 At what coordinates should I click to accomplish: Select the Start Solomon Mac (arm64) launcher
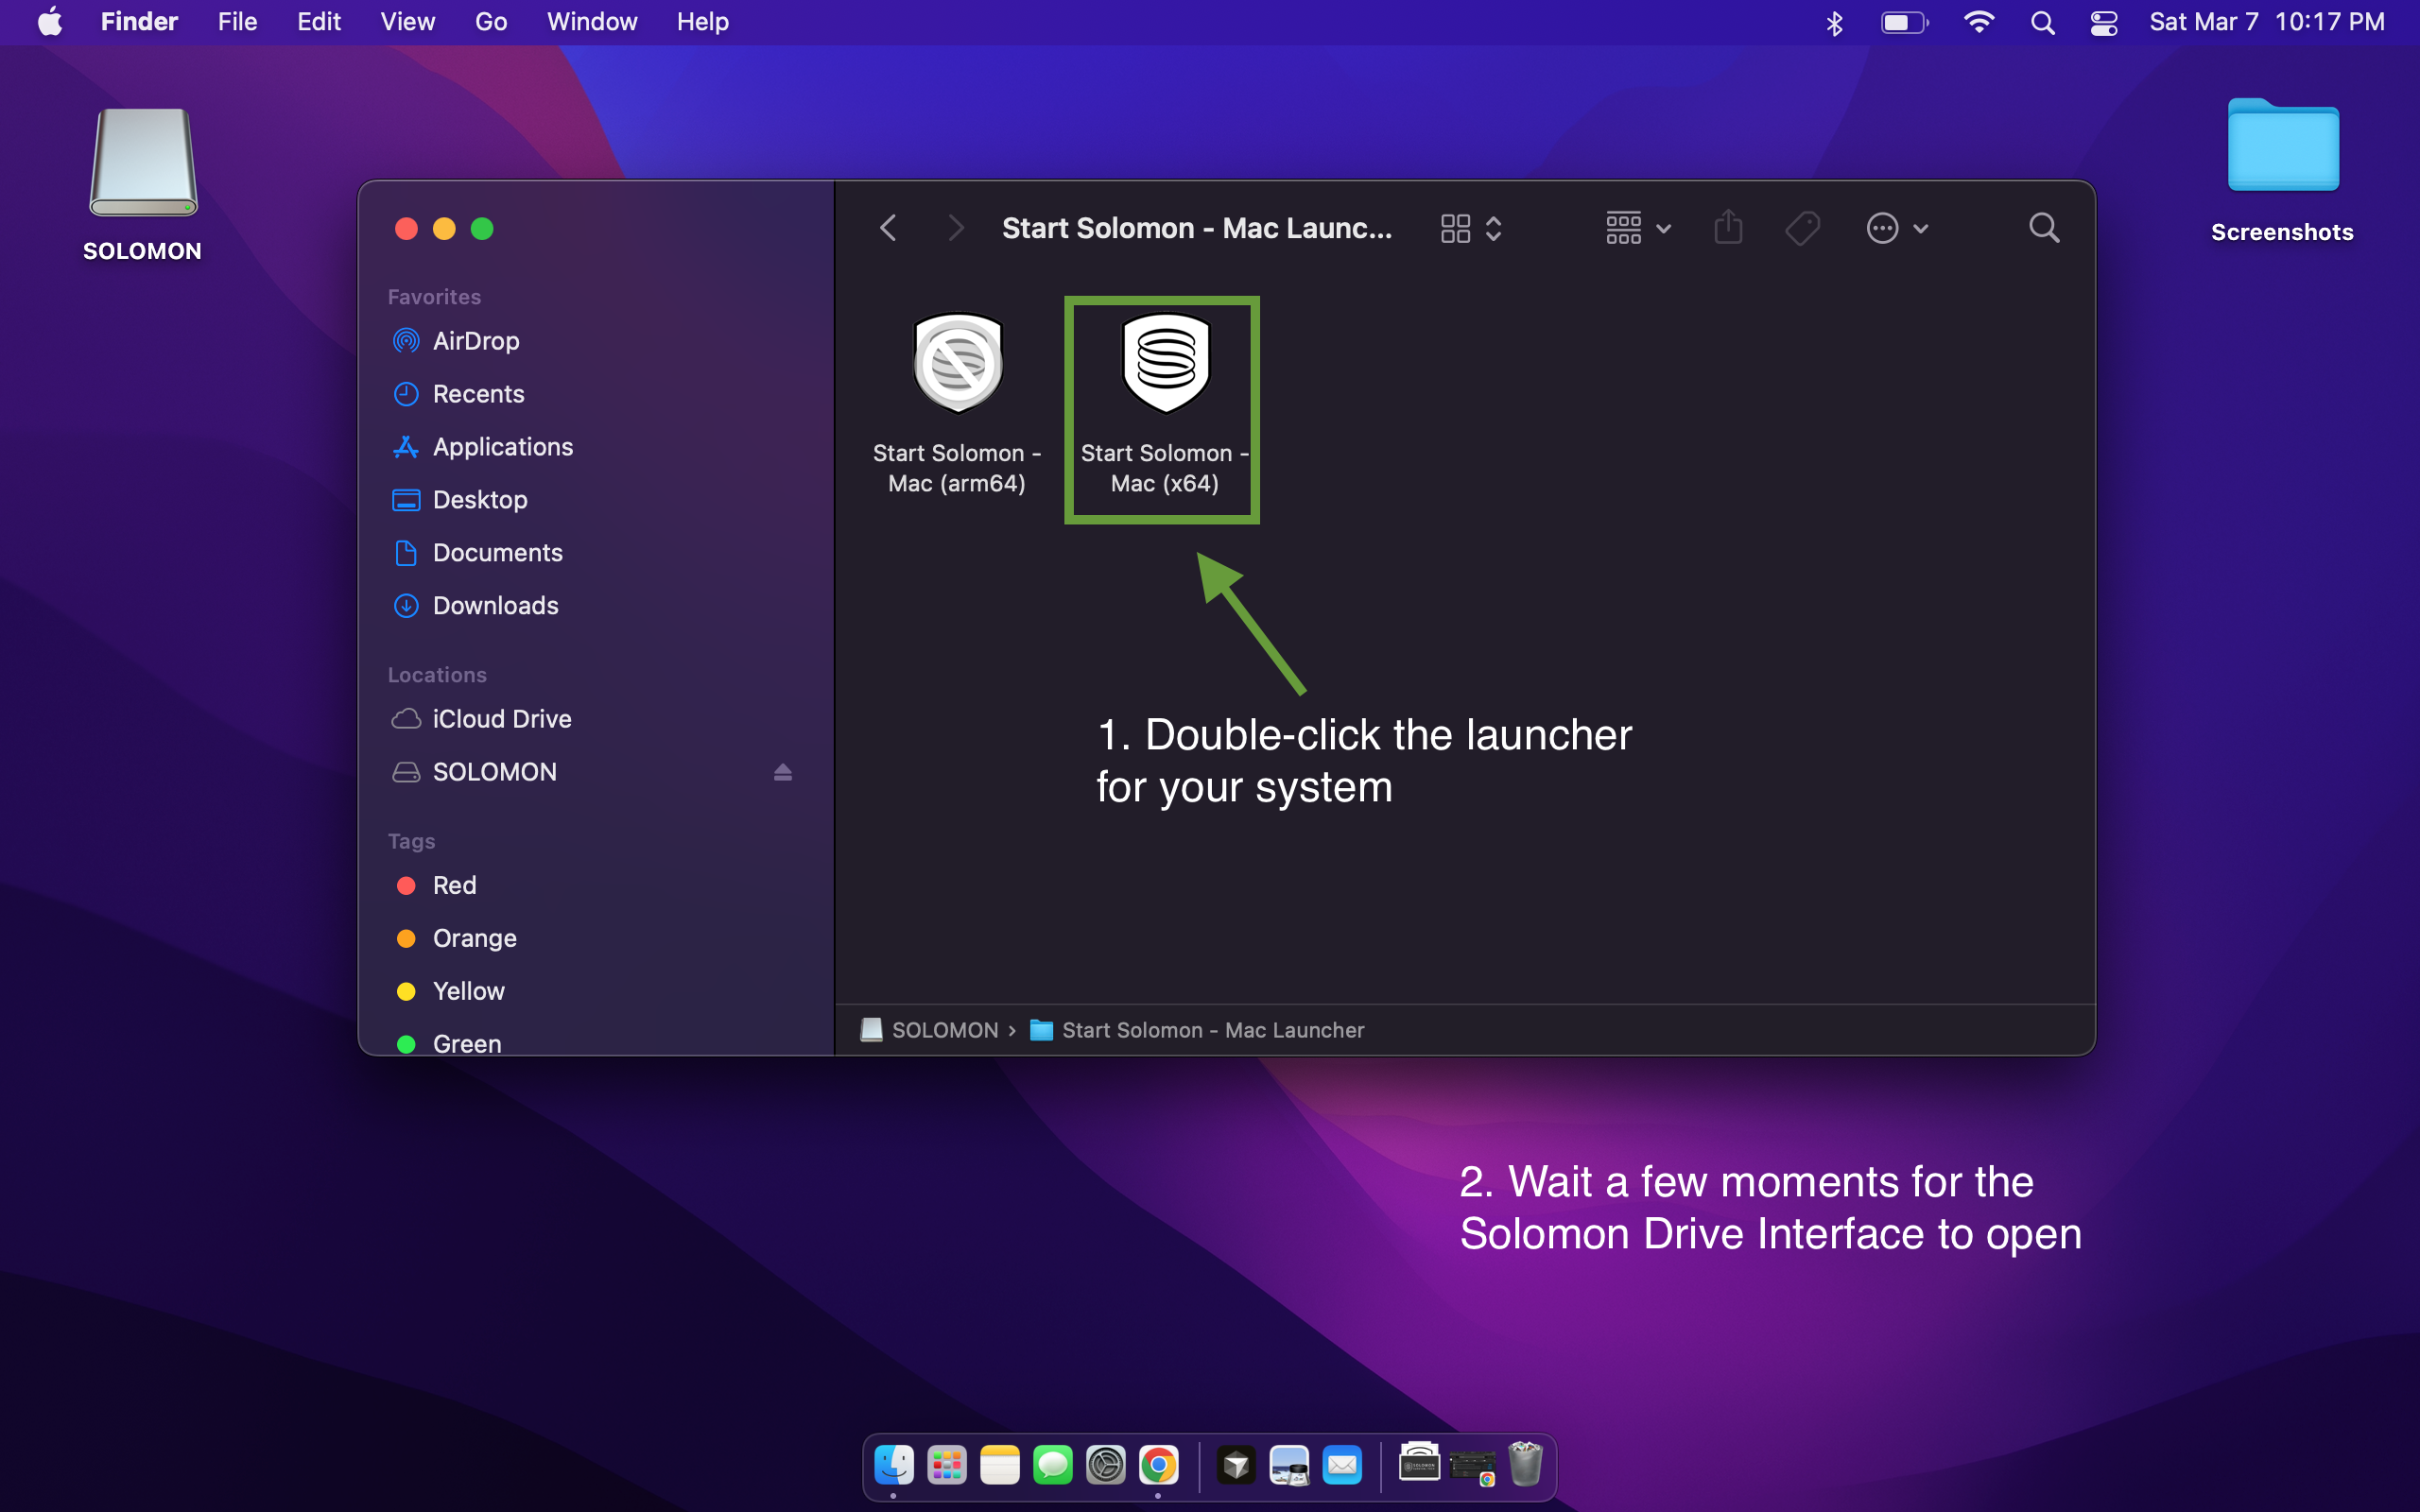pyautogui.click(x=957, y=365)
